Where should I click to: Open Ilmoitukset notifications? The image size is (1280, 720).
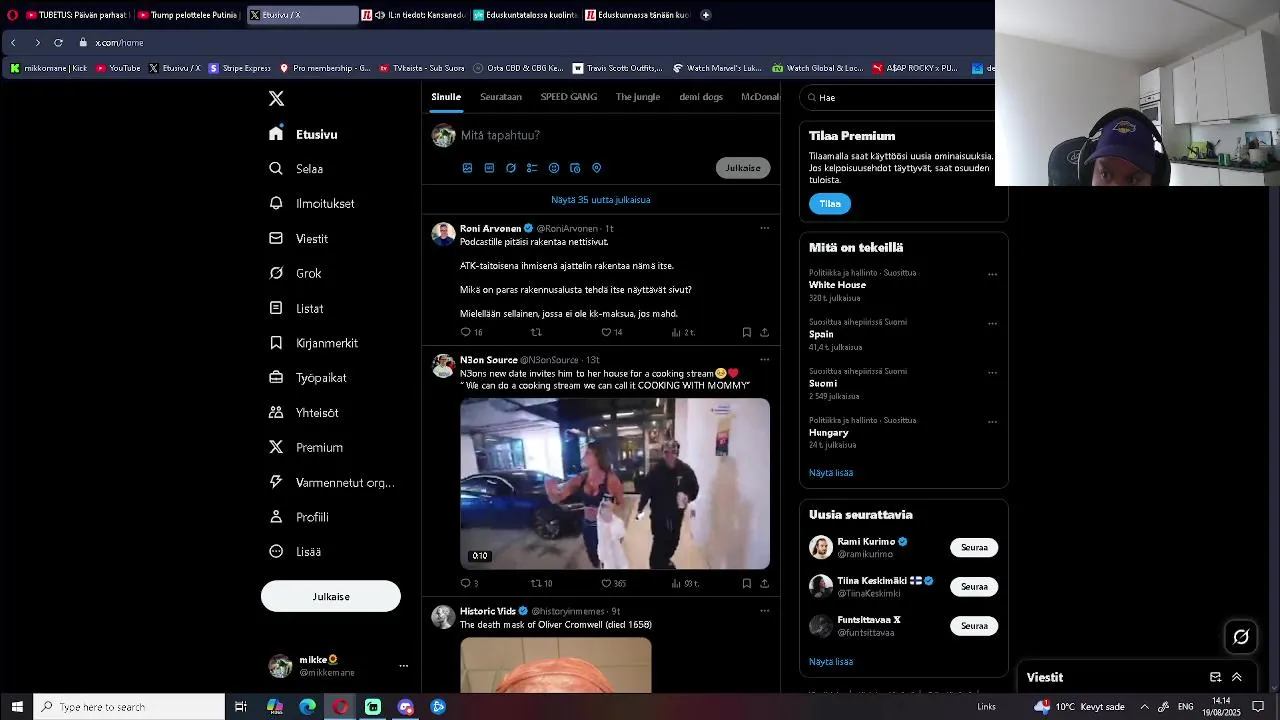point(312,203)
